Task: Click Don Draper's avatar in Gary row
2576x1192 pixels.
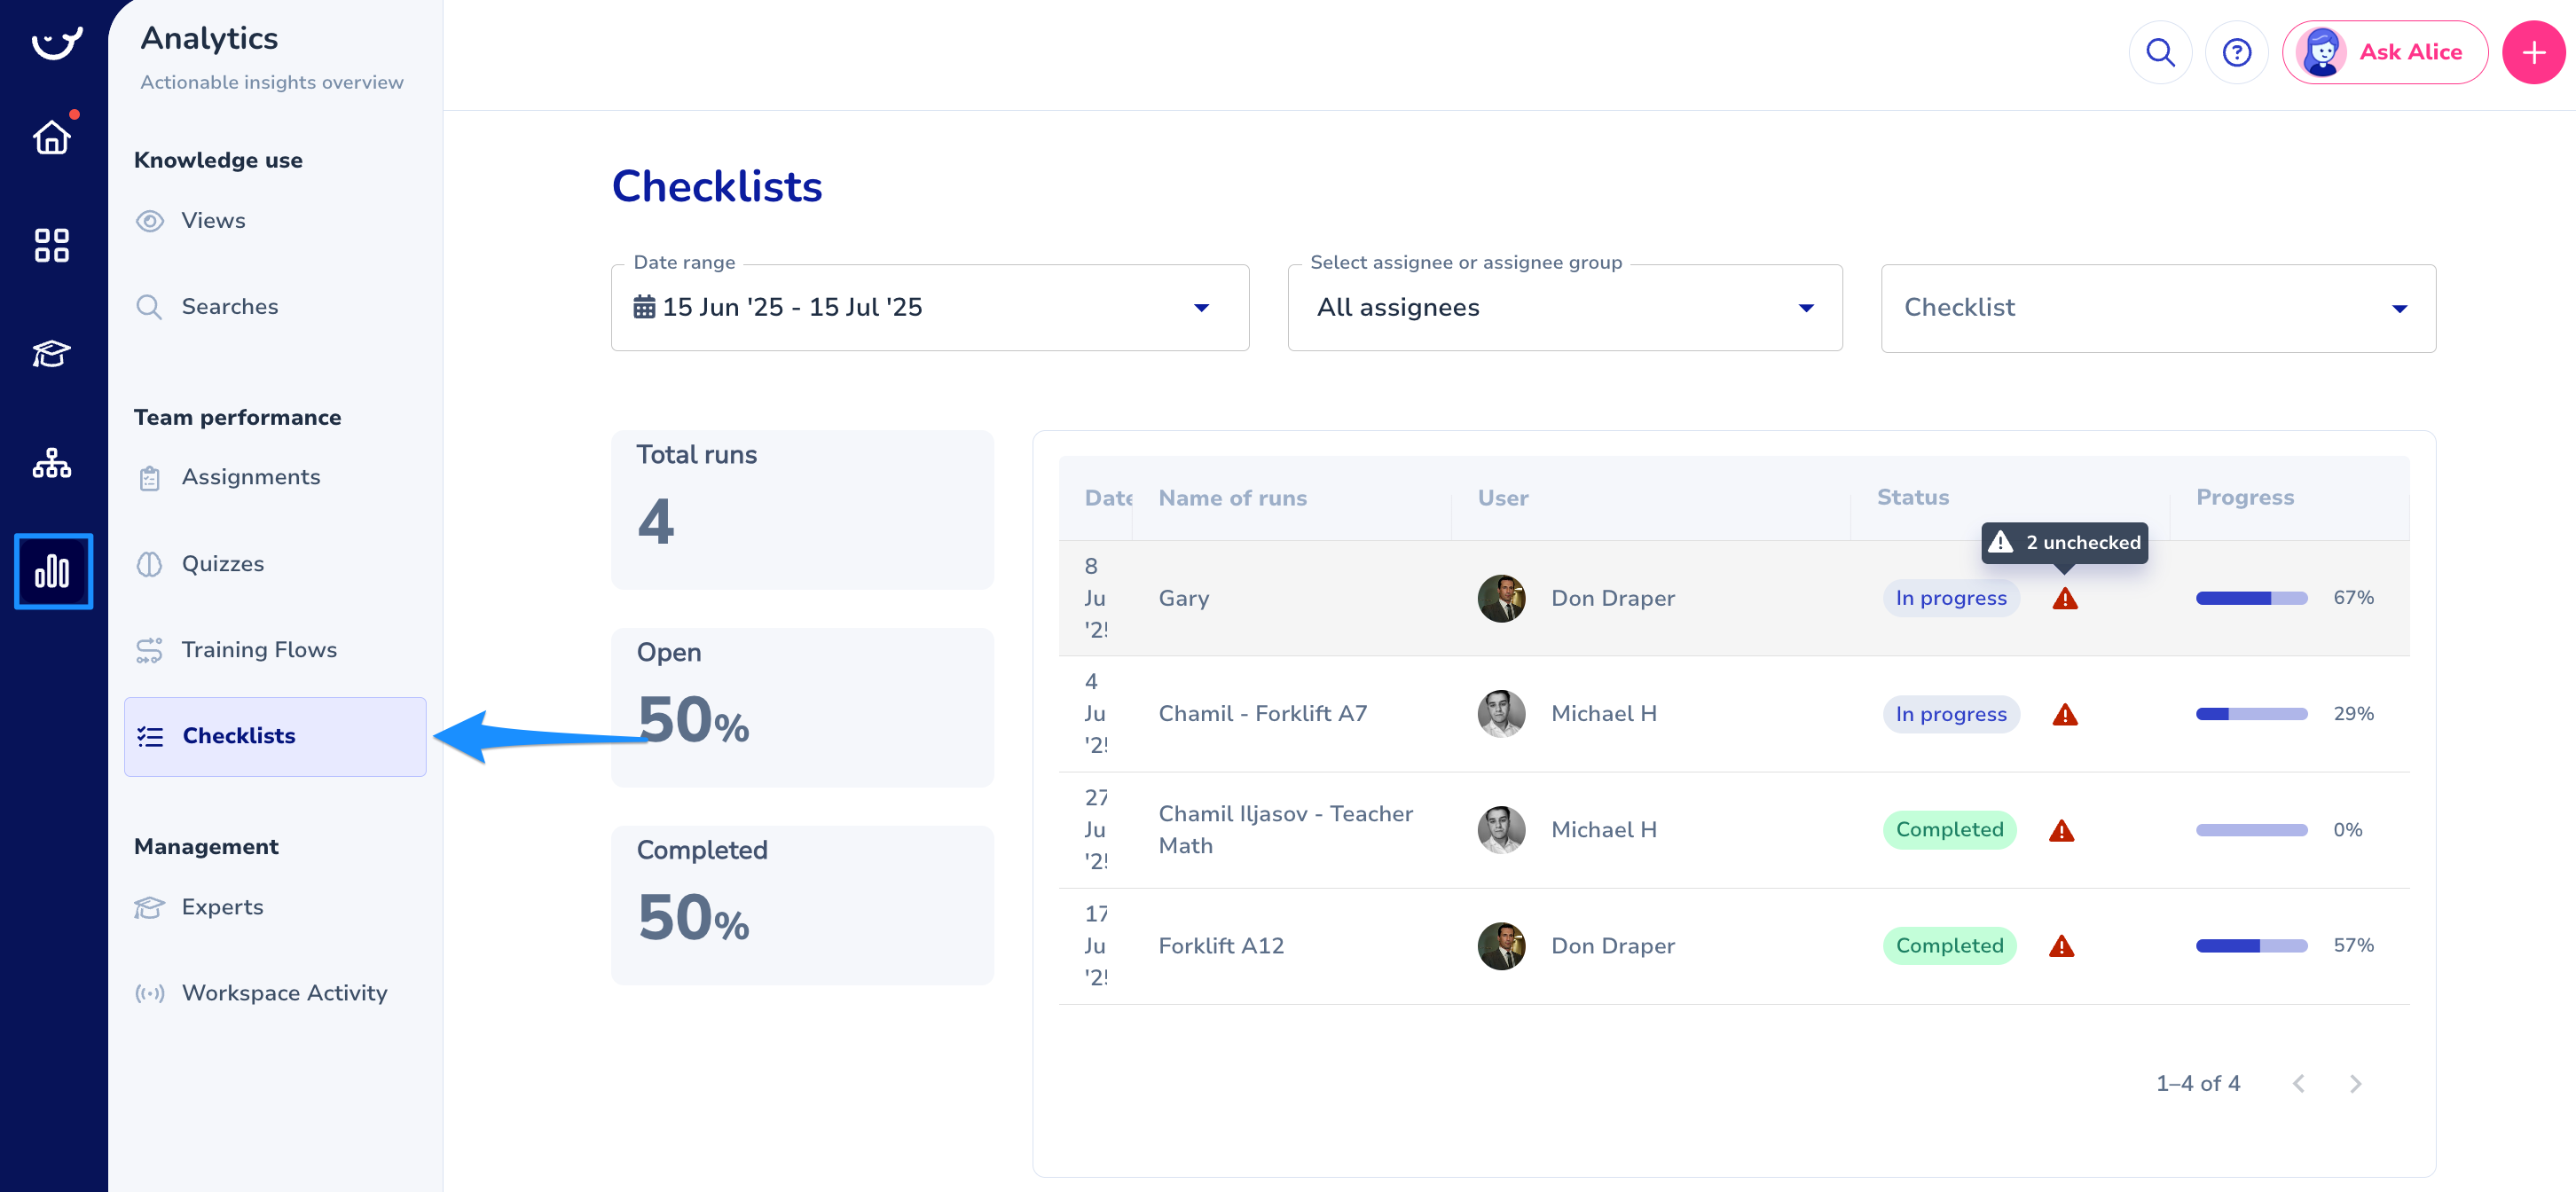Action: tap(1500, 598)
